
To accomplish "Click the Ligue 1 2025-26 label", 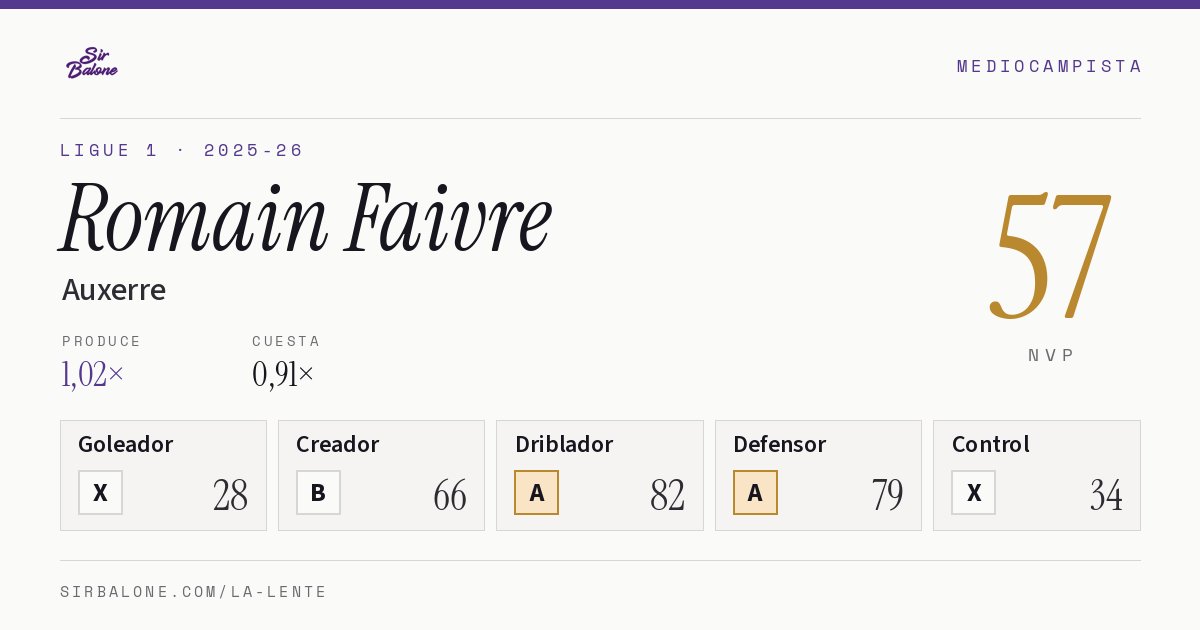I will (181, 150).
